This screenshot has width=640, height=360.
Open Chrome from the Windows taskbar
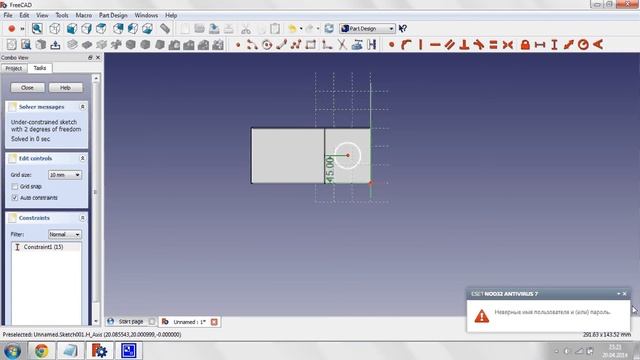41,351
